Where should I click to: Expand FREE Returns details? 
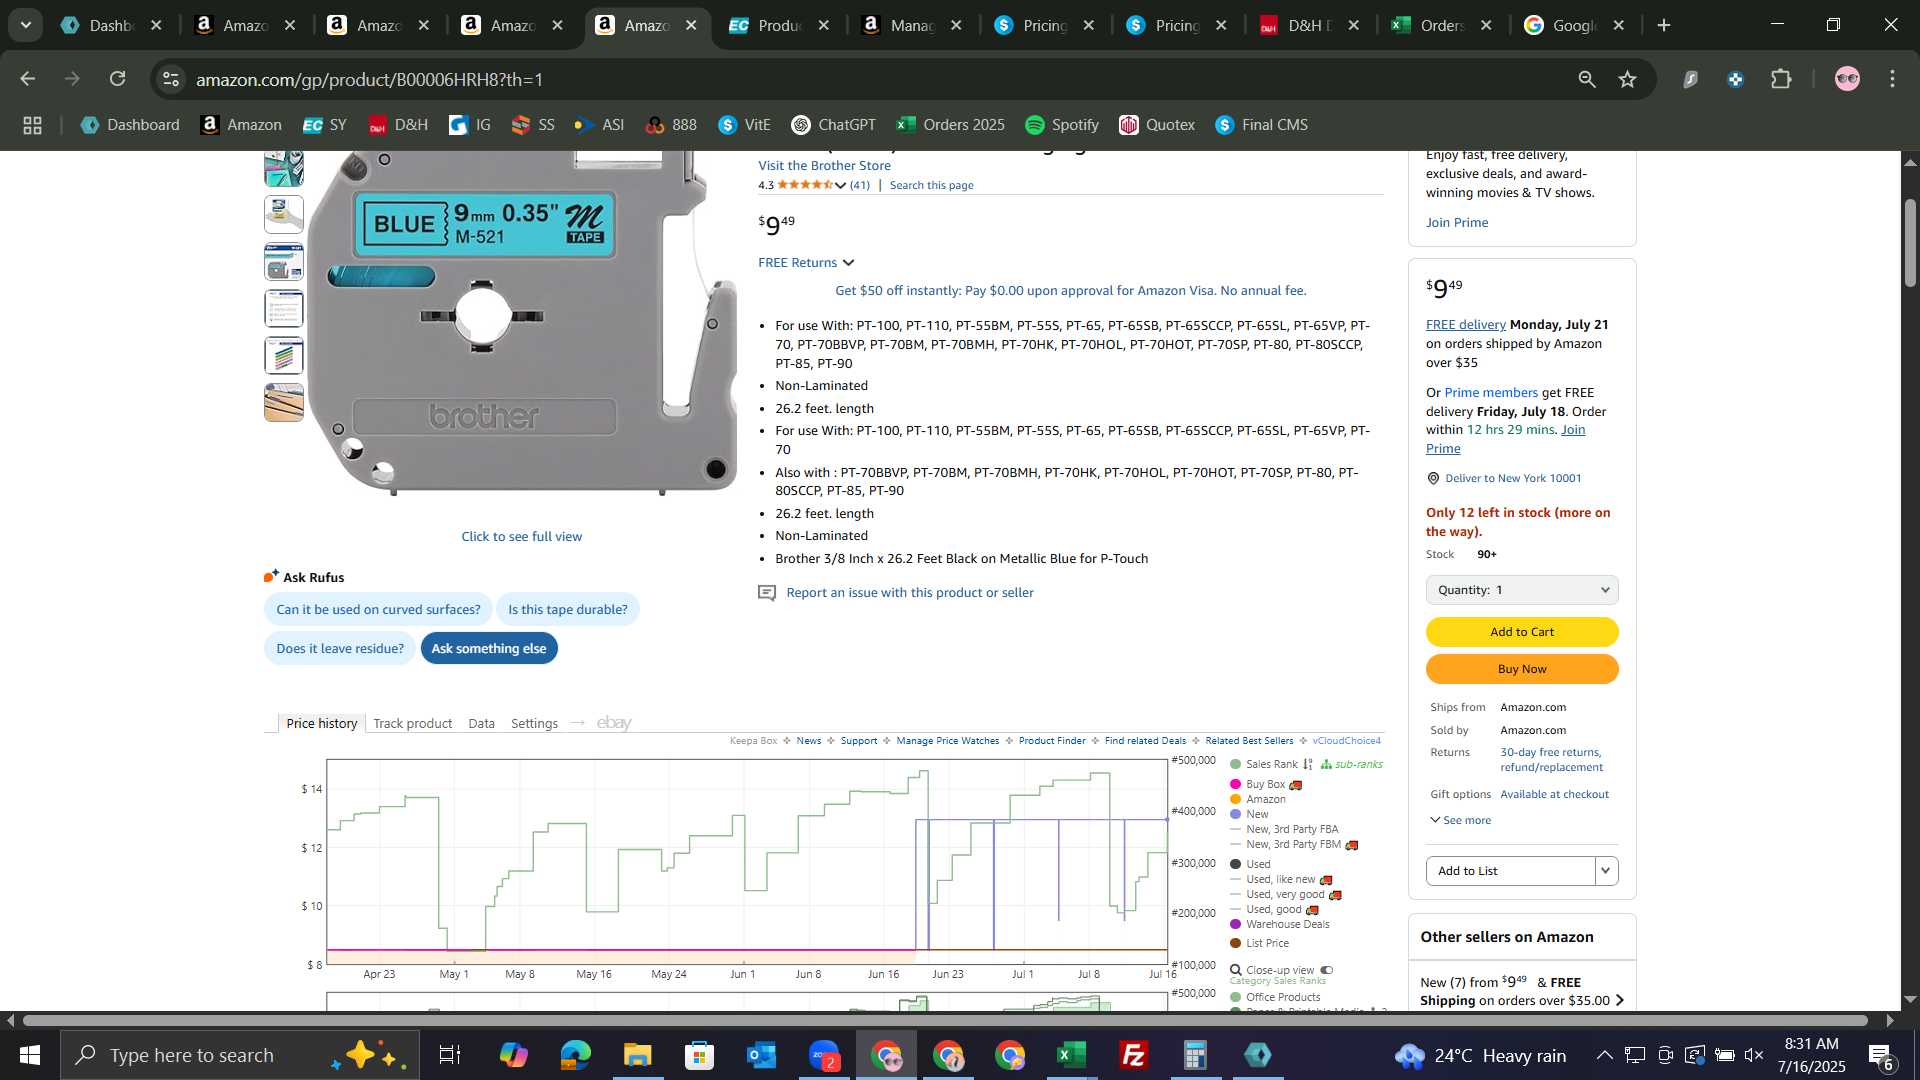(806, 262)
